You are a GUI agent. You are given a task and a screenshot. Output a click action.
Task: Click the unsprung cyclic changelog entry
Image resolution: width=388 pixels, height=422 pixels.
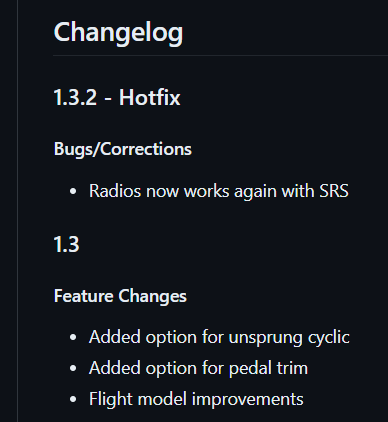219,337
